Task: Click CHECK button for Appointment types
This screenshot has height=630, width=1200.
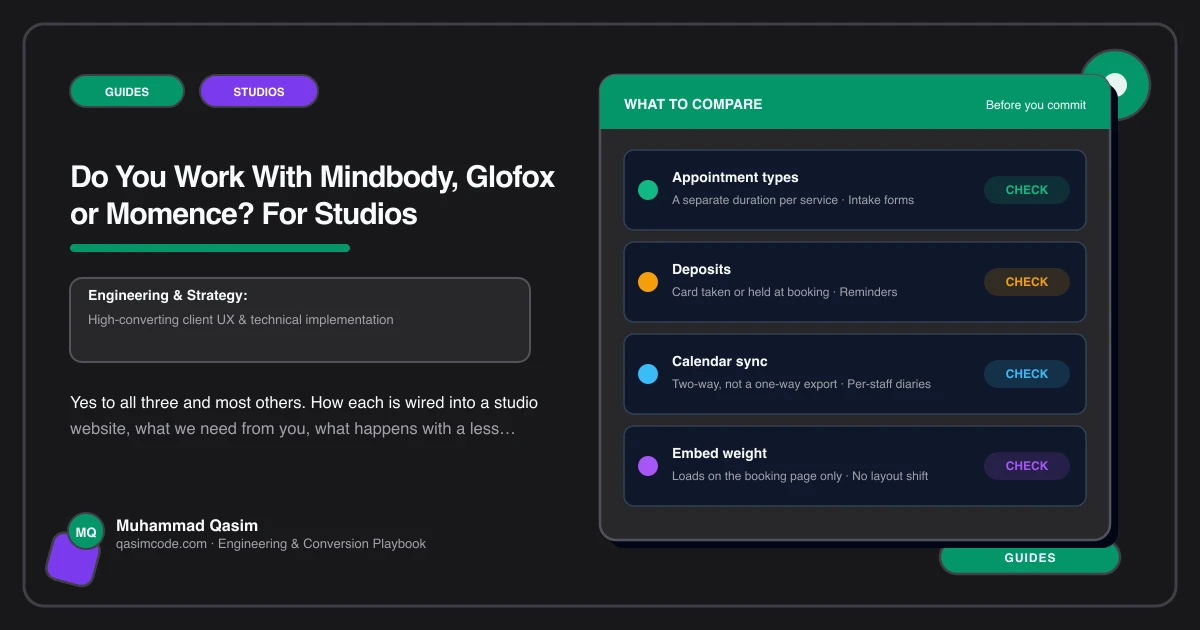Action: (1027, 190)
